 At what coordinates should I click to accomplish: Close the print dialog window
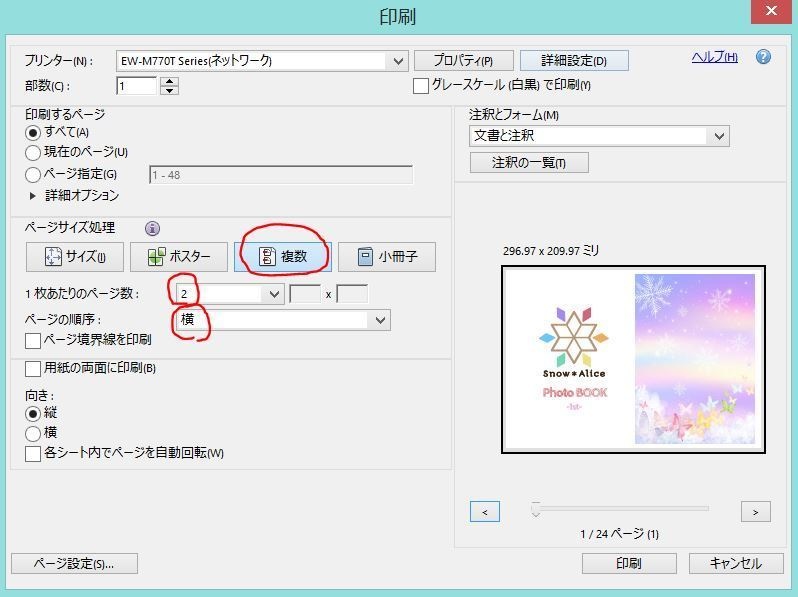(772, 11)
